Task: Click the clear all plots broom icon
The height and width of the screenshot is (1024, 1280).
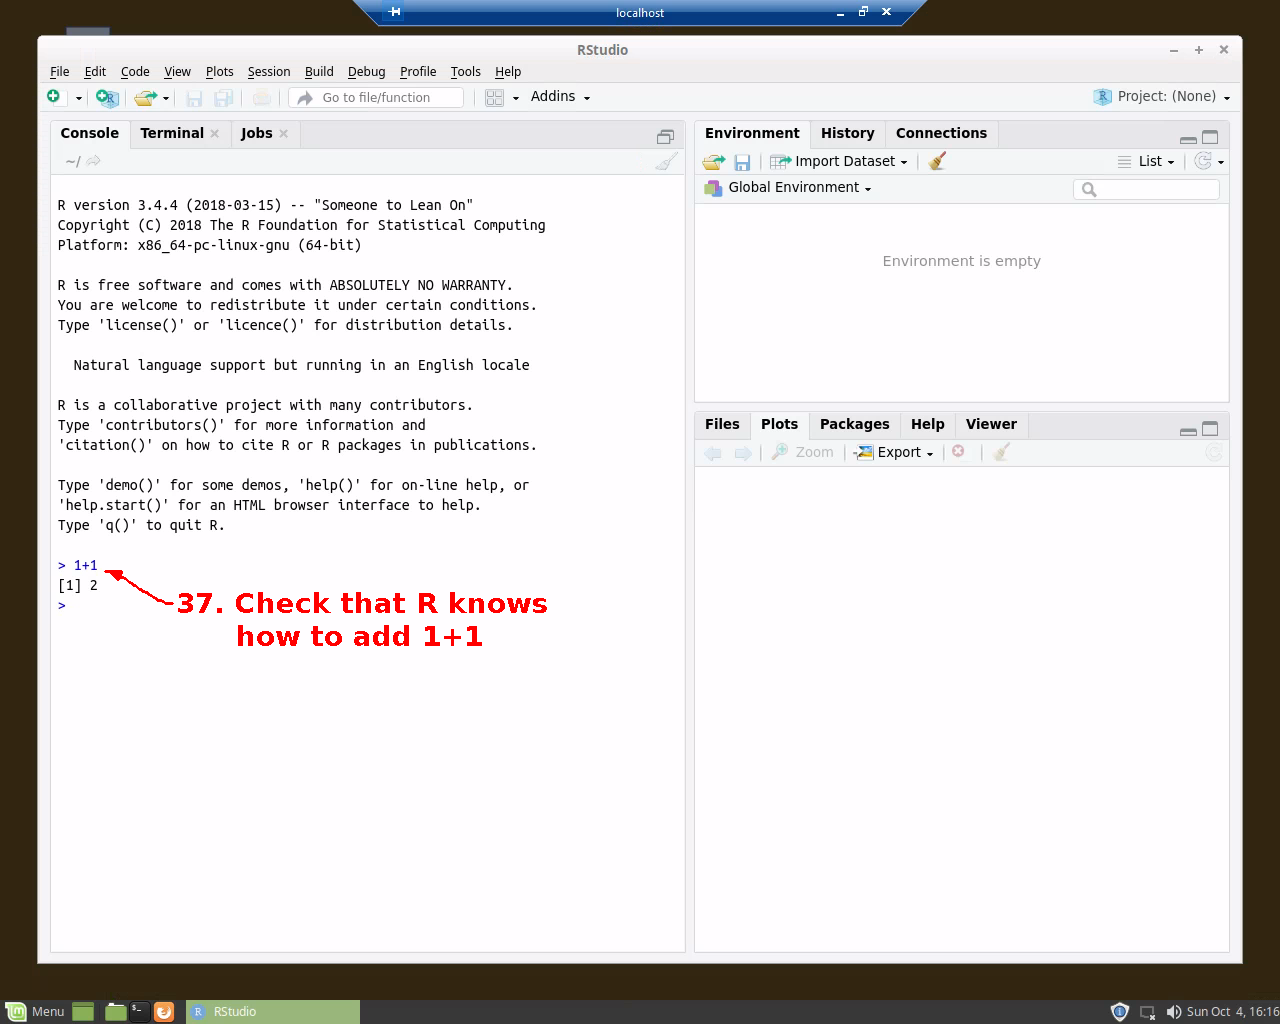Action: [x=1001, y=452]
